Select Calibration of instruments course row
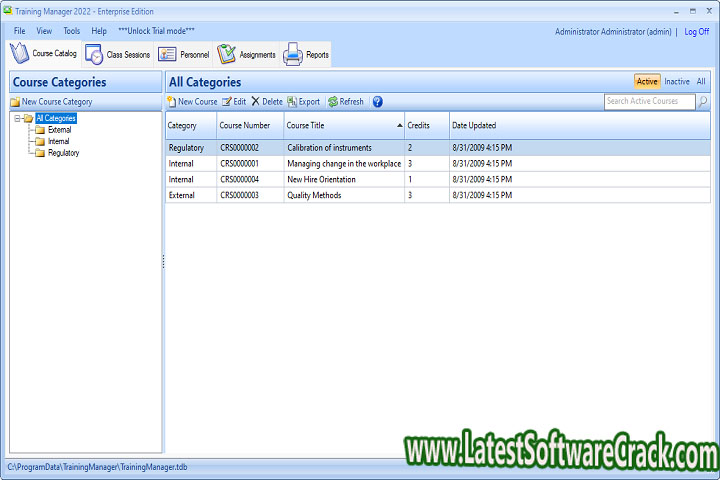720x480 pixels. click(438, 148)
